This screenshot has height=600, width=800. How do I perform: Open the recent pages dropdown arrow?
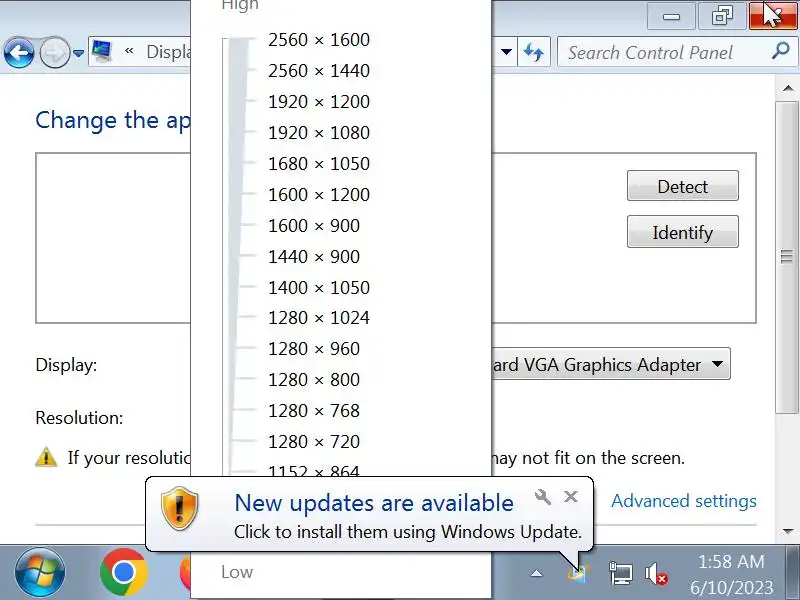[78, 53]
